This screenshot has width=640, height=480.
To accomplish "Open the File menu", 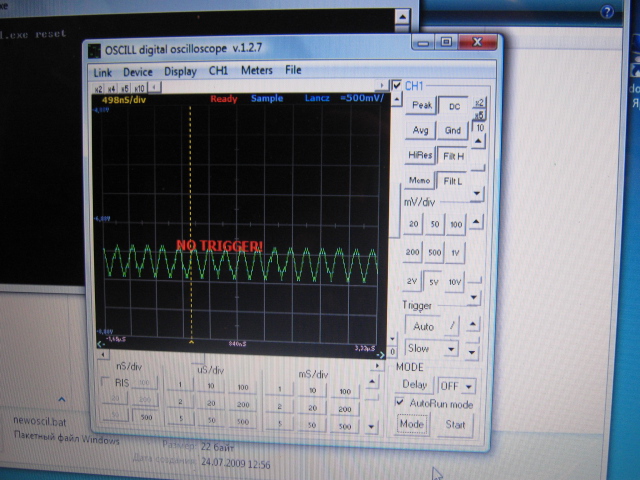I will click(293, 70).
